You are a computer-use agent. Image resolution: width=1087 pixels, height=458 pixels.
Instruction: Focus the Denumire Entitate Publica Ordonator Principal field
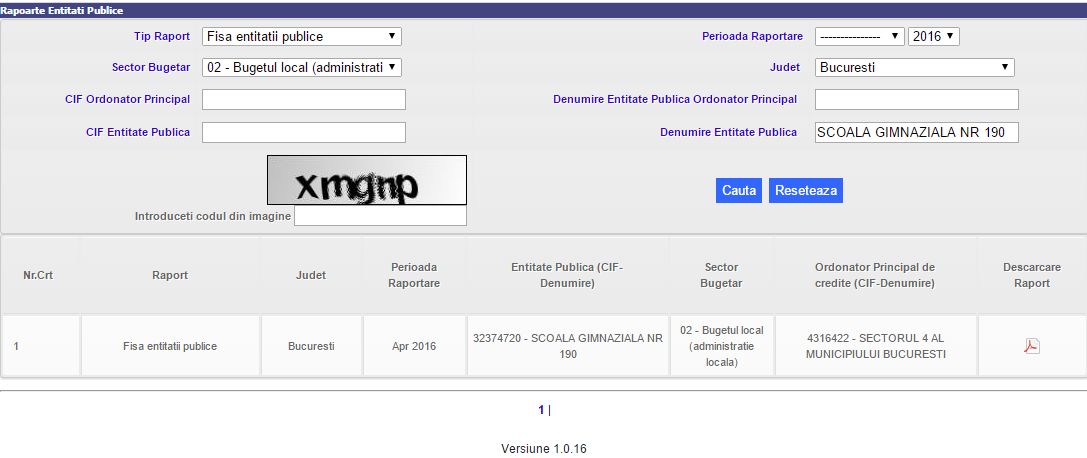coord(916,99)
